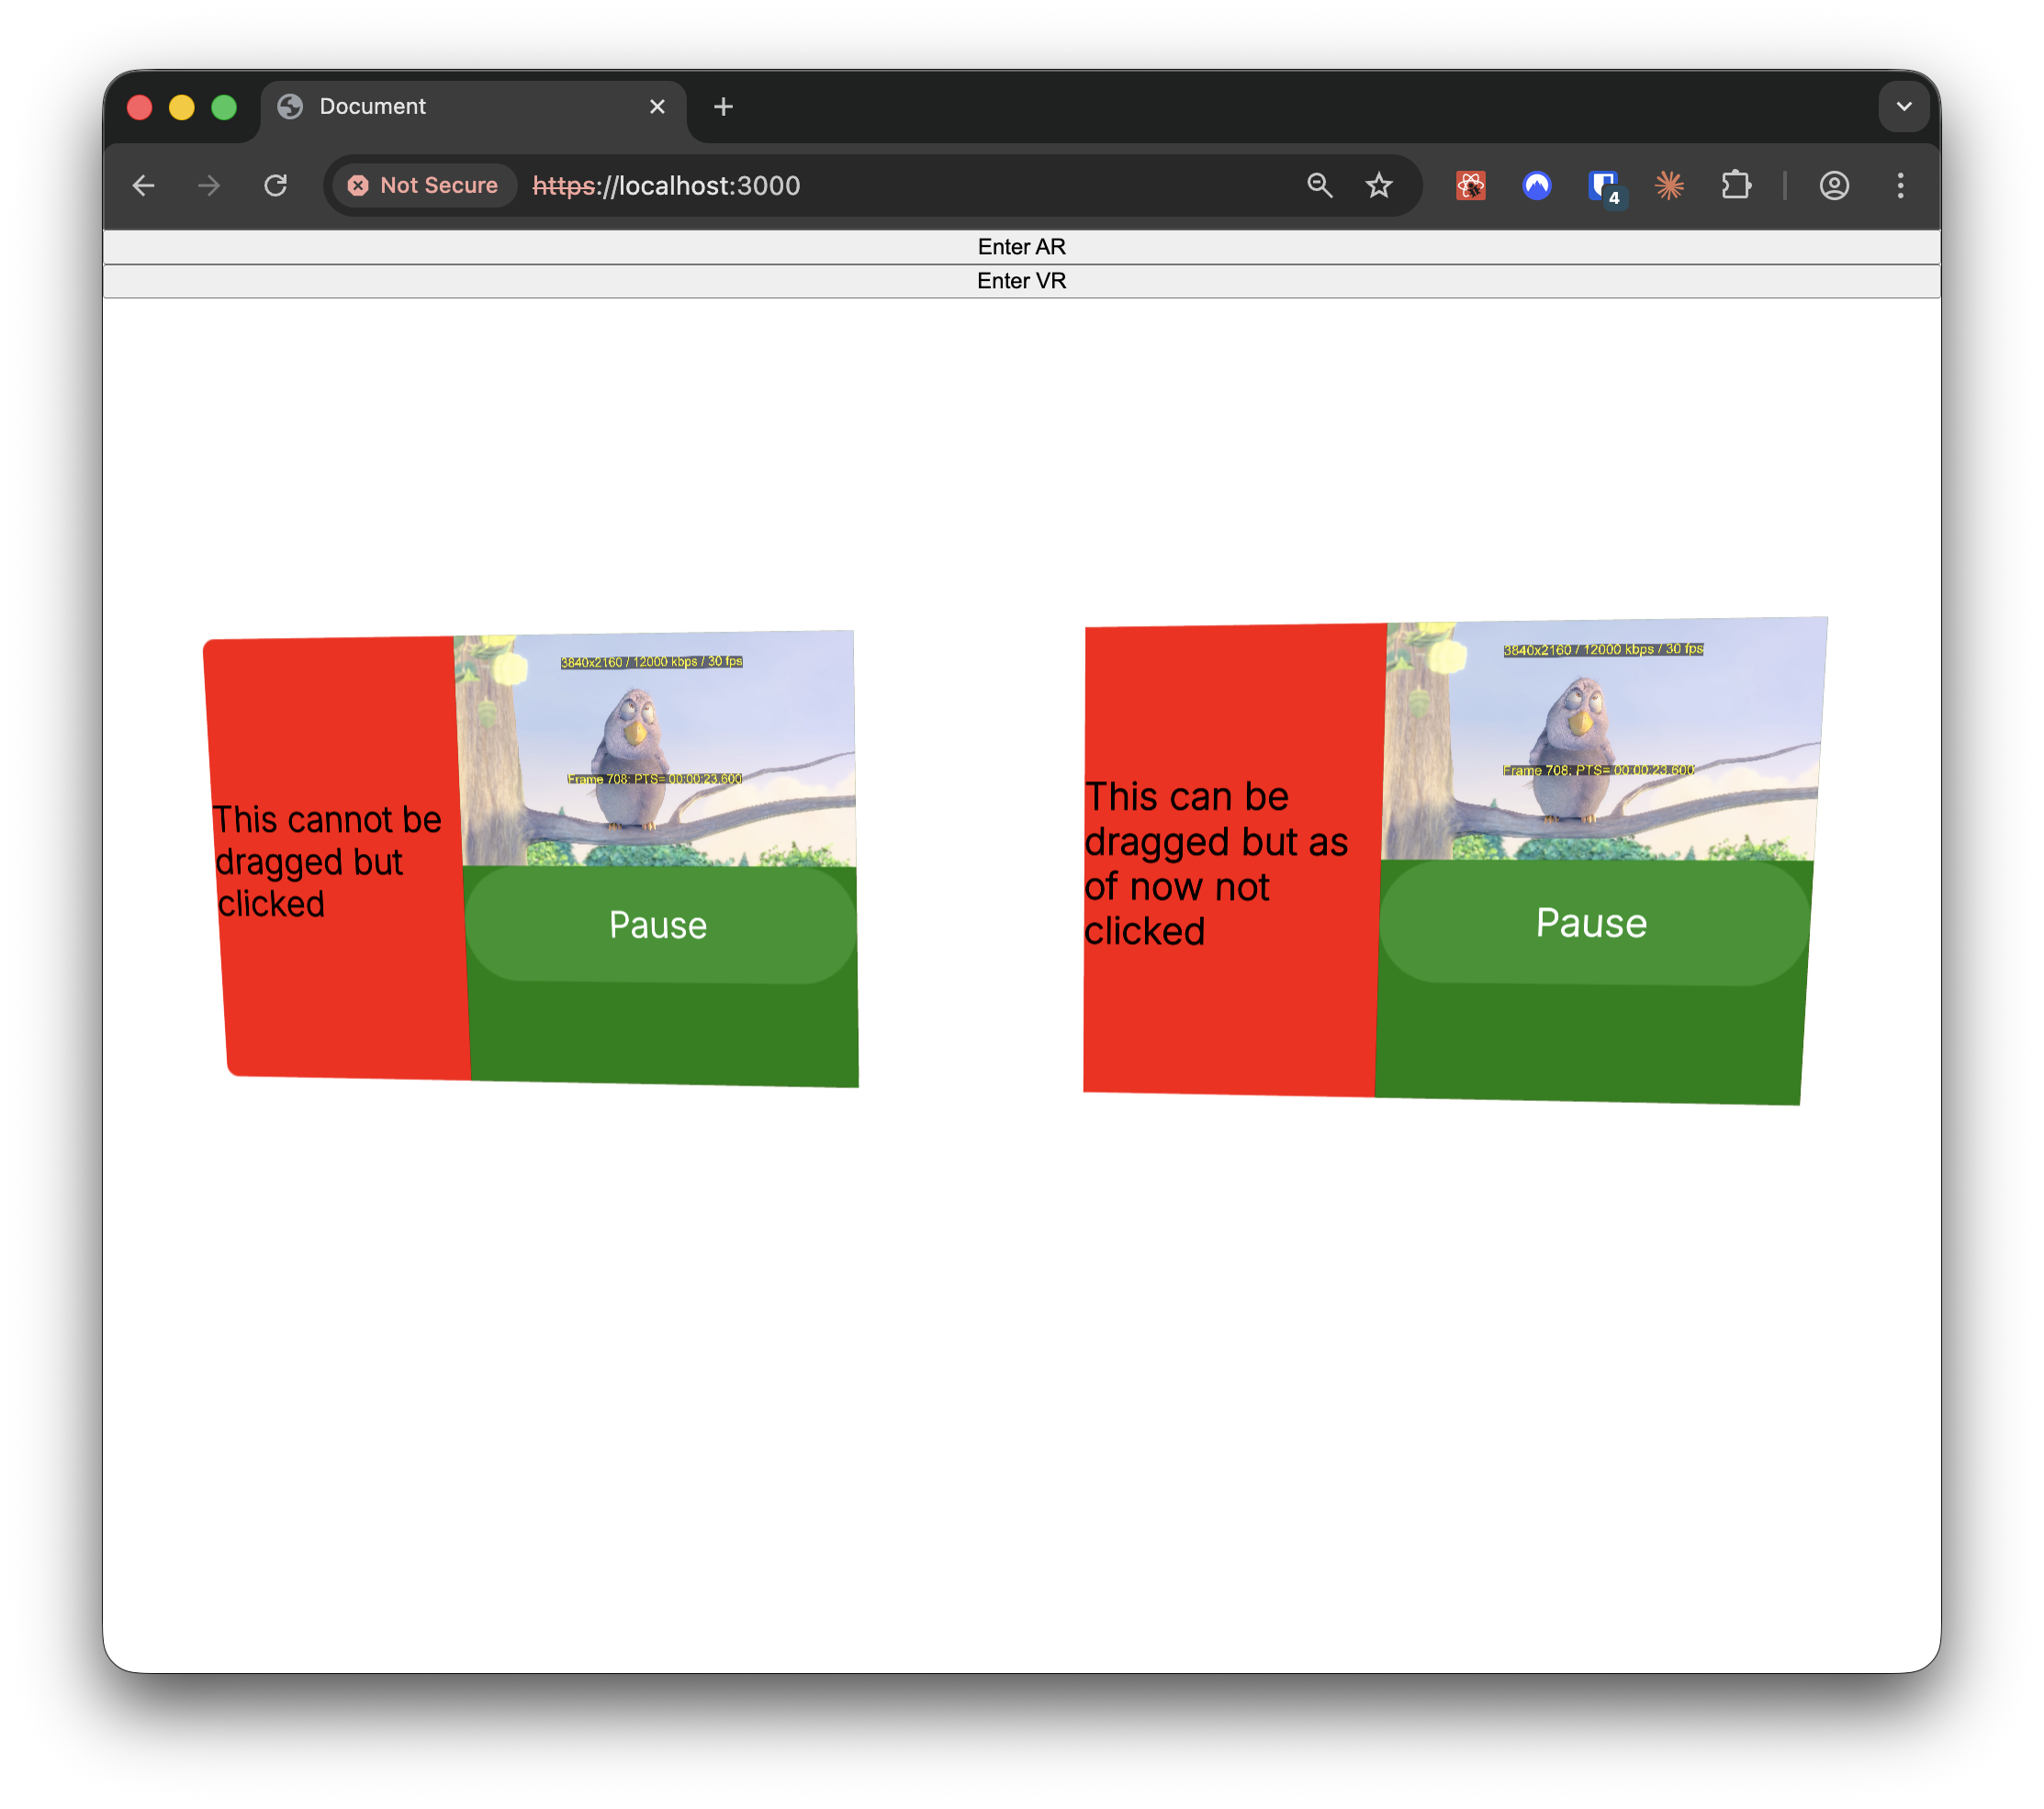The height and width of the screenshot is (1809, 2044).
Task: Click the page zoom magnifier icon
Action: click(1320, 185)
